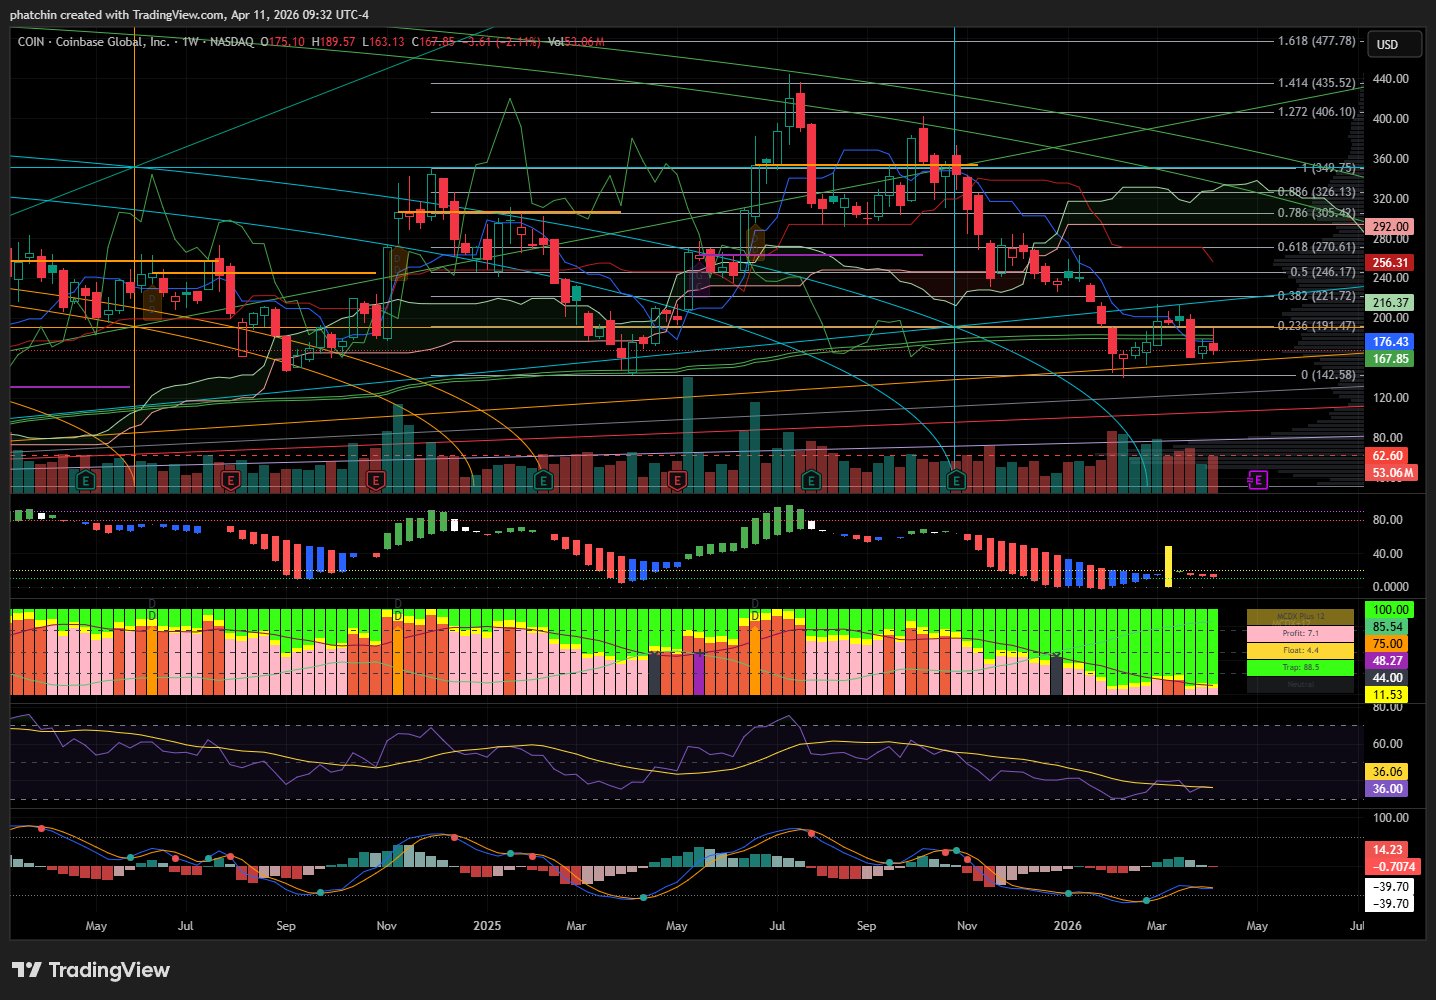The height and width of the screenshot is (1000, 1436).
Task: Select the 0.382 (221.72) Fibonacci label
Action: pos(1317,296)
